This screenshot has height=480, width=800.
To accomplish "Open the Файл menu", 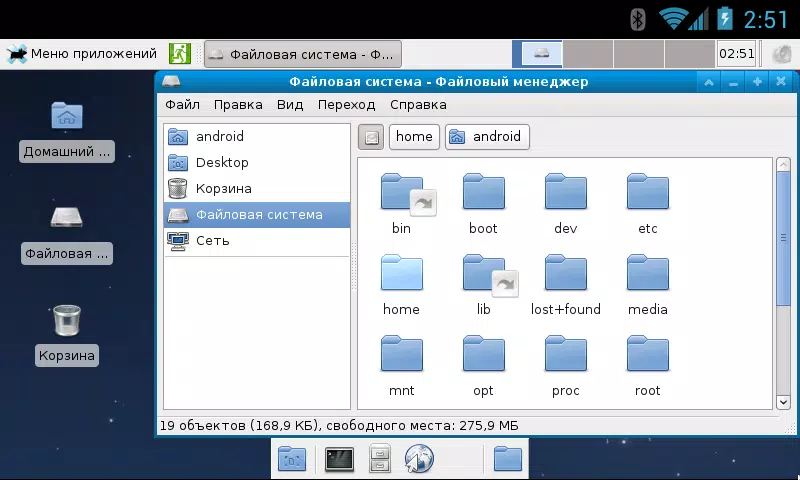I will 182,105.
